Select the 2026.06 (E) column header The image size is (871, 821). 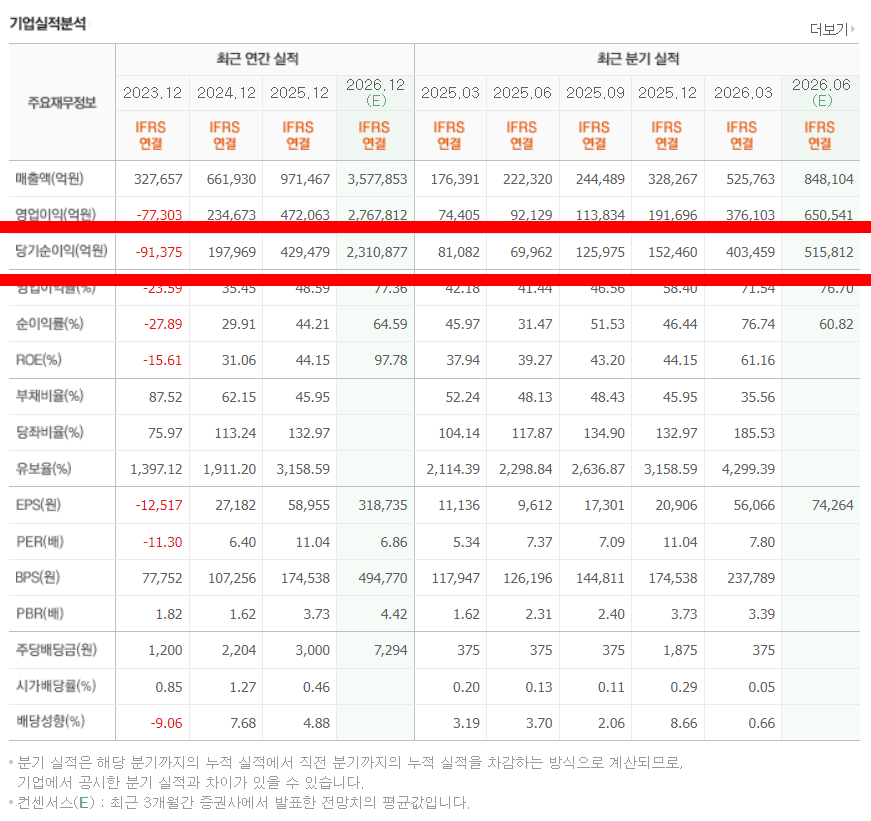click(821, 92)
